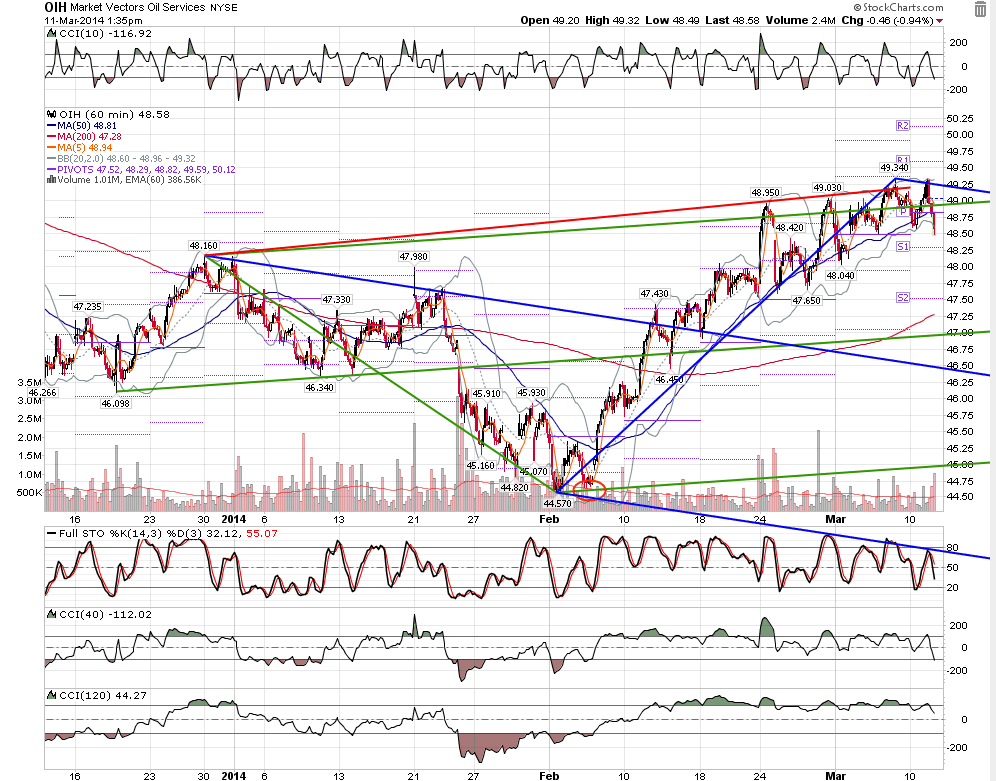
Task: Click the CCI(40) indicator mountain icon
Action: [x=51, y=615]
